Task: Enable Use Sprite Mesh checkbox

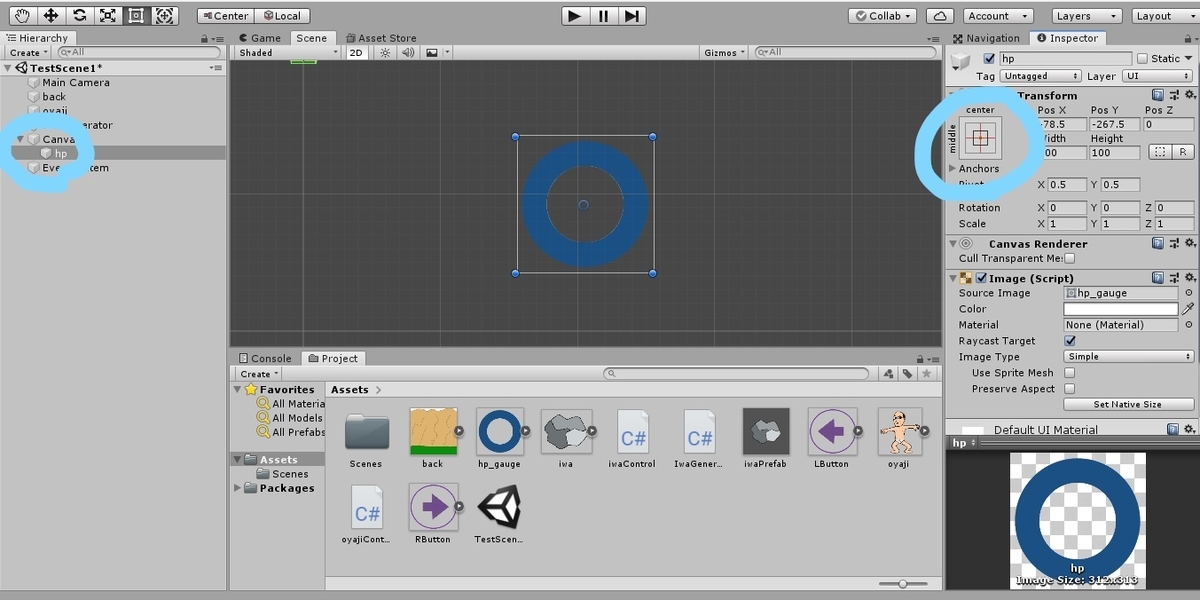Action: 1070,373
